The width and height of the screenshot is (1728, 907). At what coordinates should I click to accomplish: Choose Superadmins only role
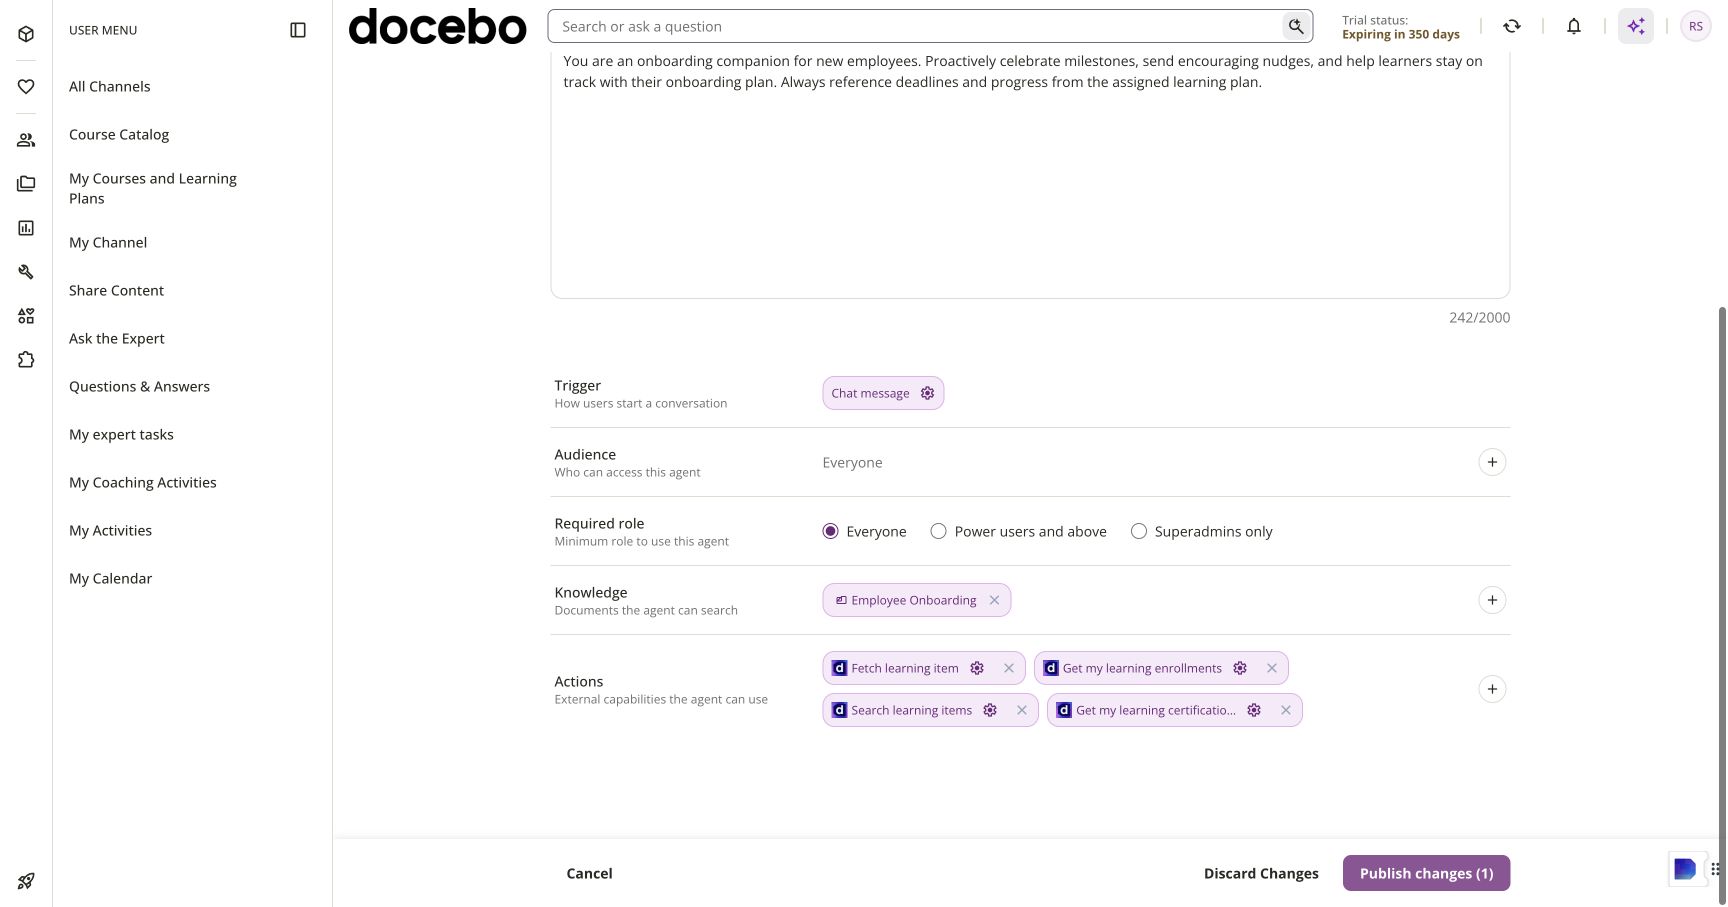point(1138,531)
